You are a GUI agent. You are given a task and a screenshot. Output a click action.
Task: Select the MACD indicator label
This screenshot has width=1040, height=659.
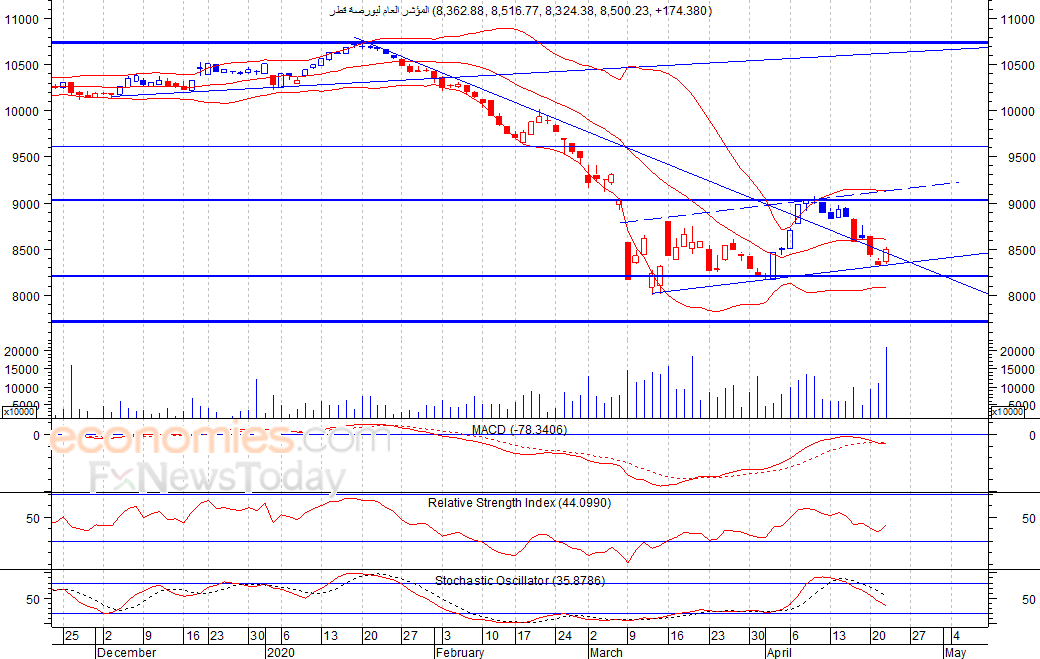519,430
